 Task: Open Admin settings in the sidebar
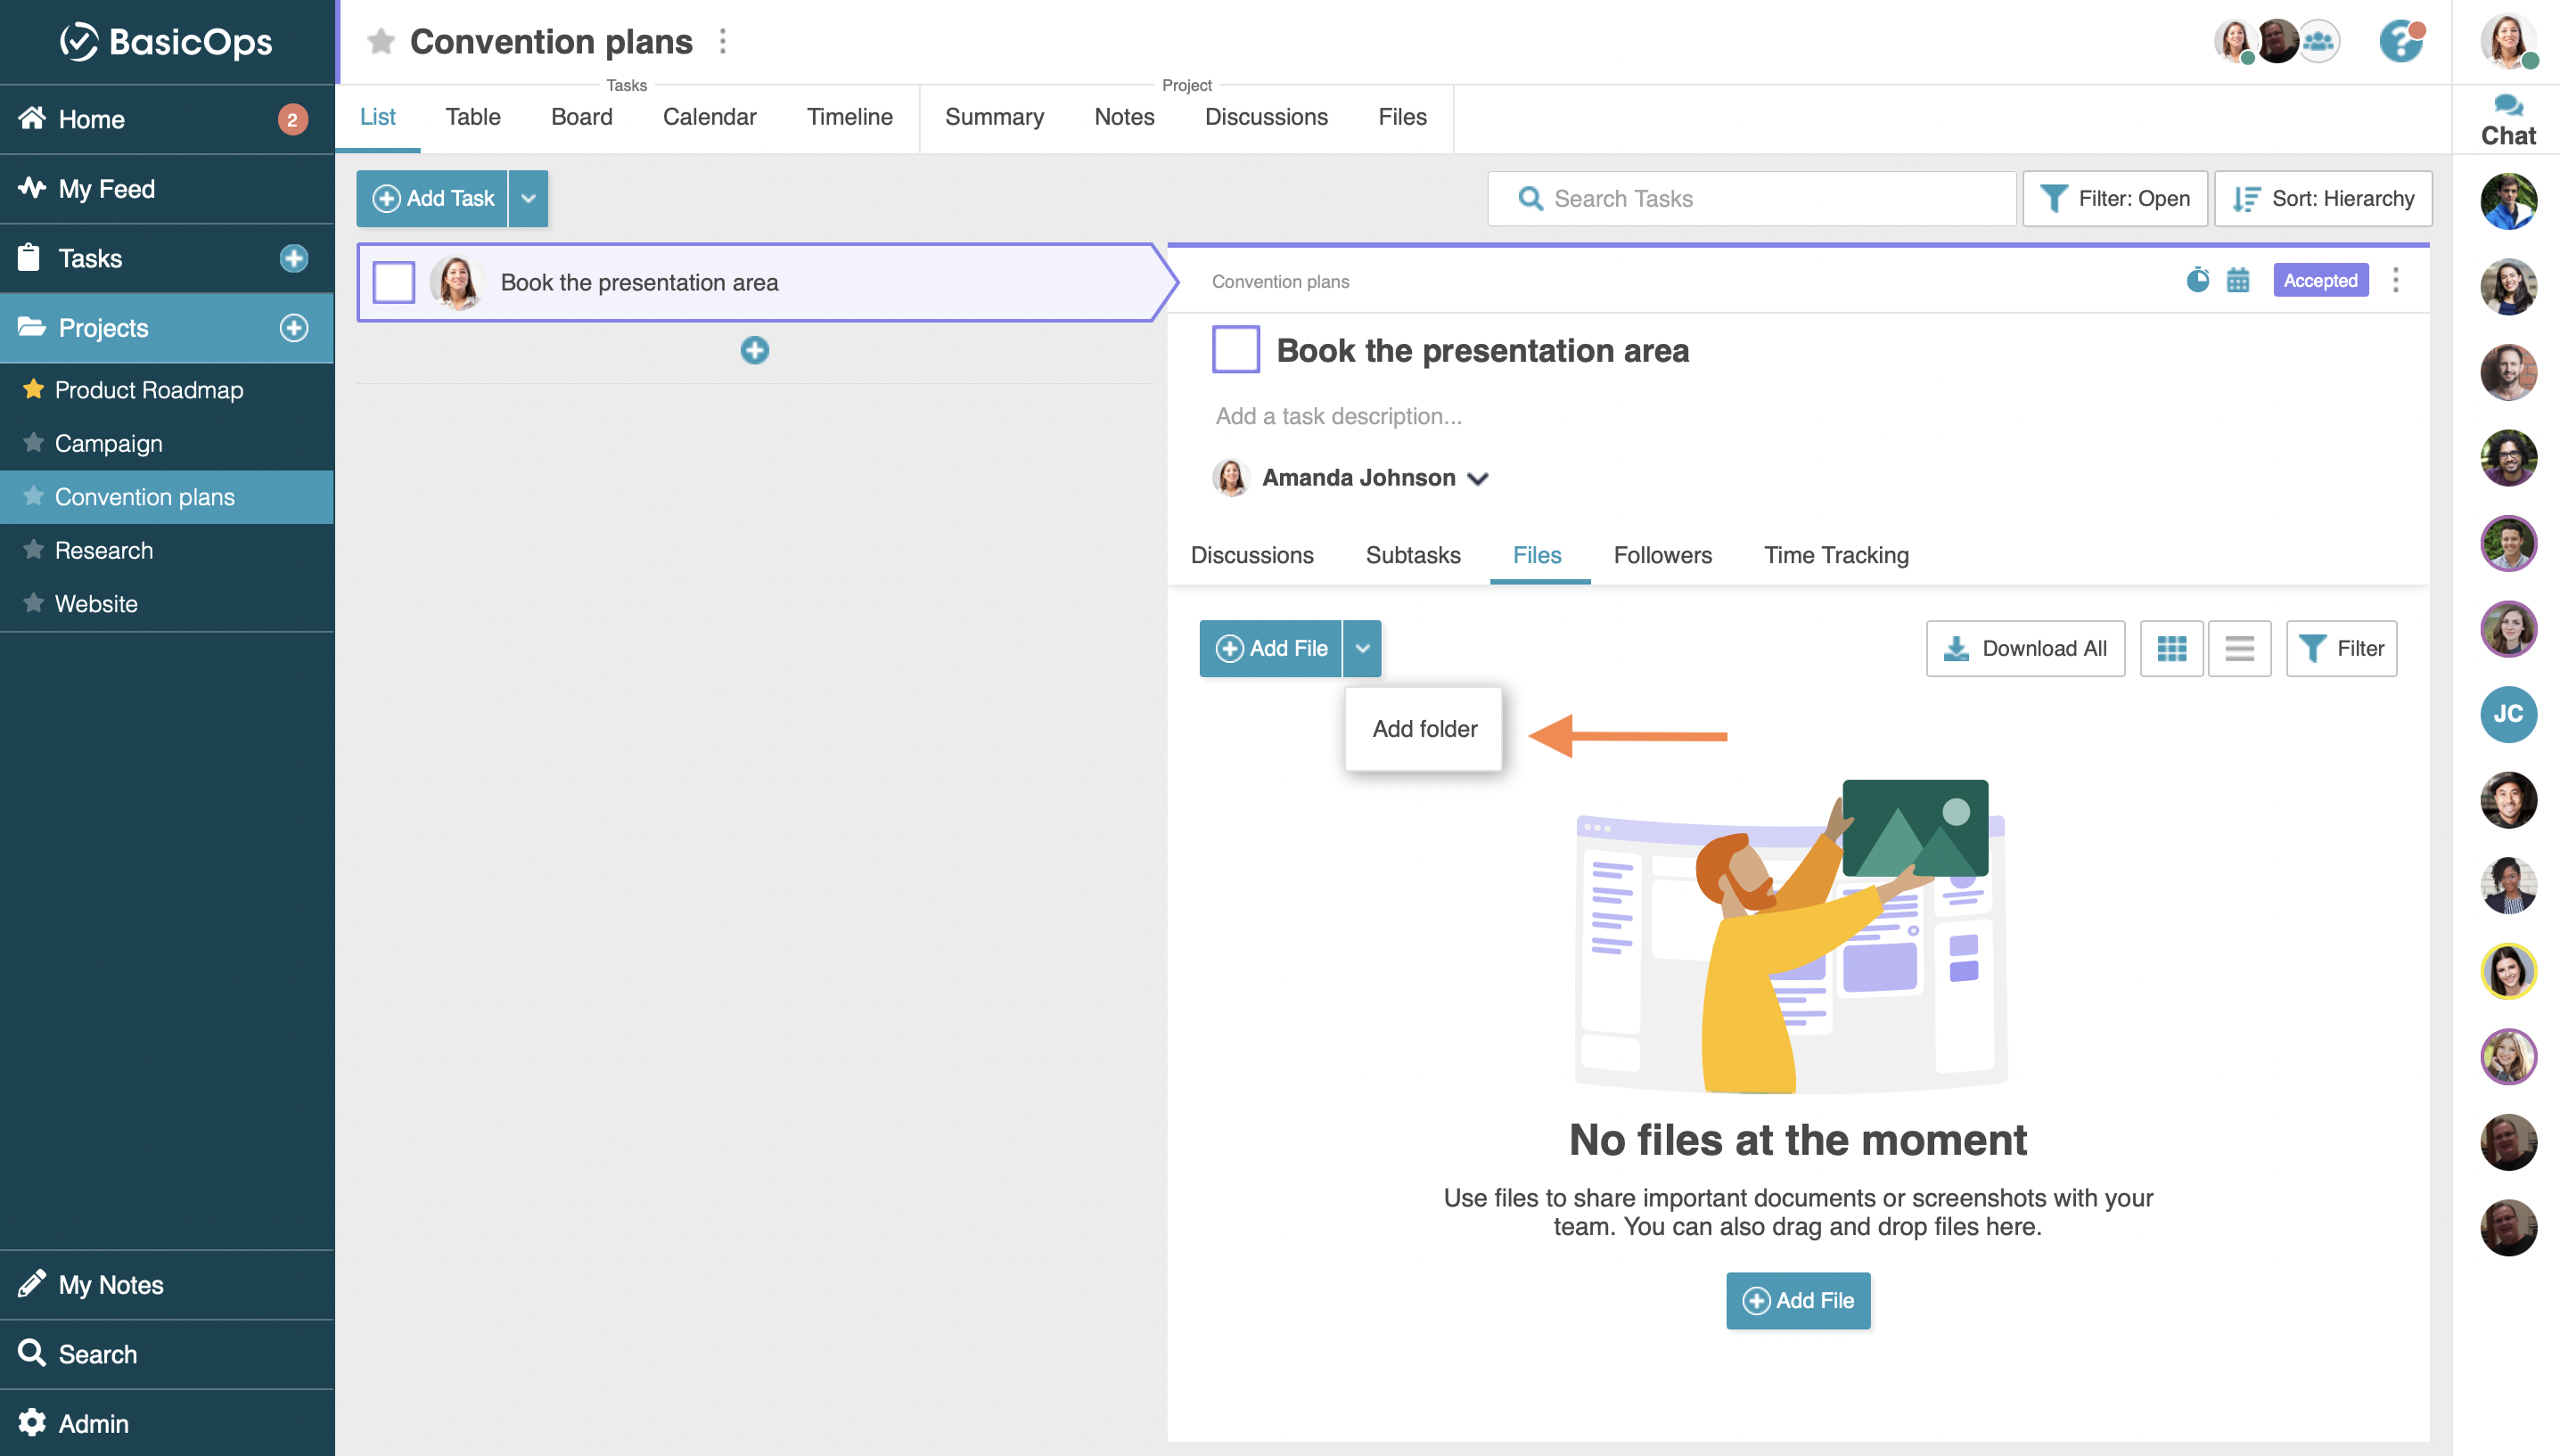pyautogui.click(x=167, y=1423)
